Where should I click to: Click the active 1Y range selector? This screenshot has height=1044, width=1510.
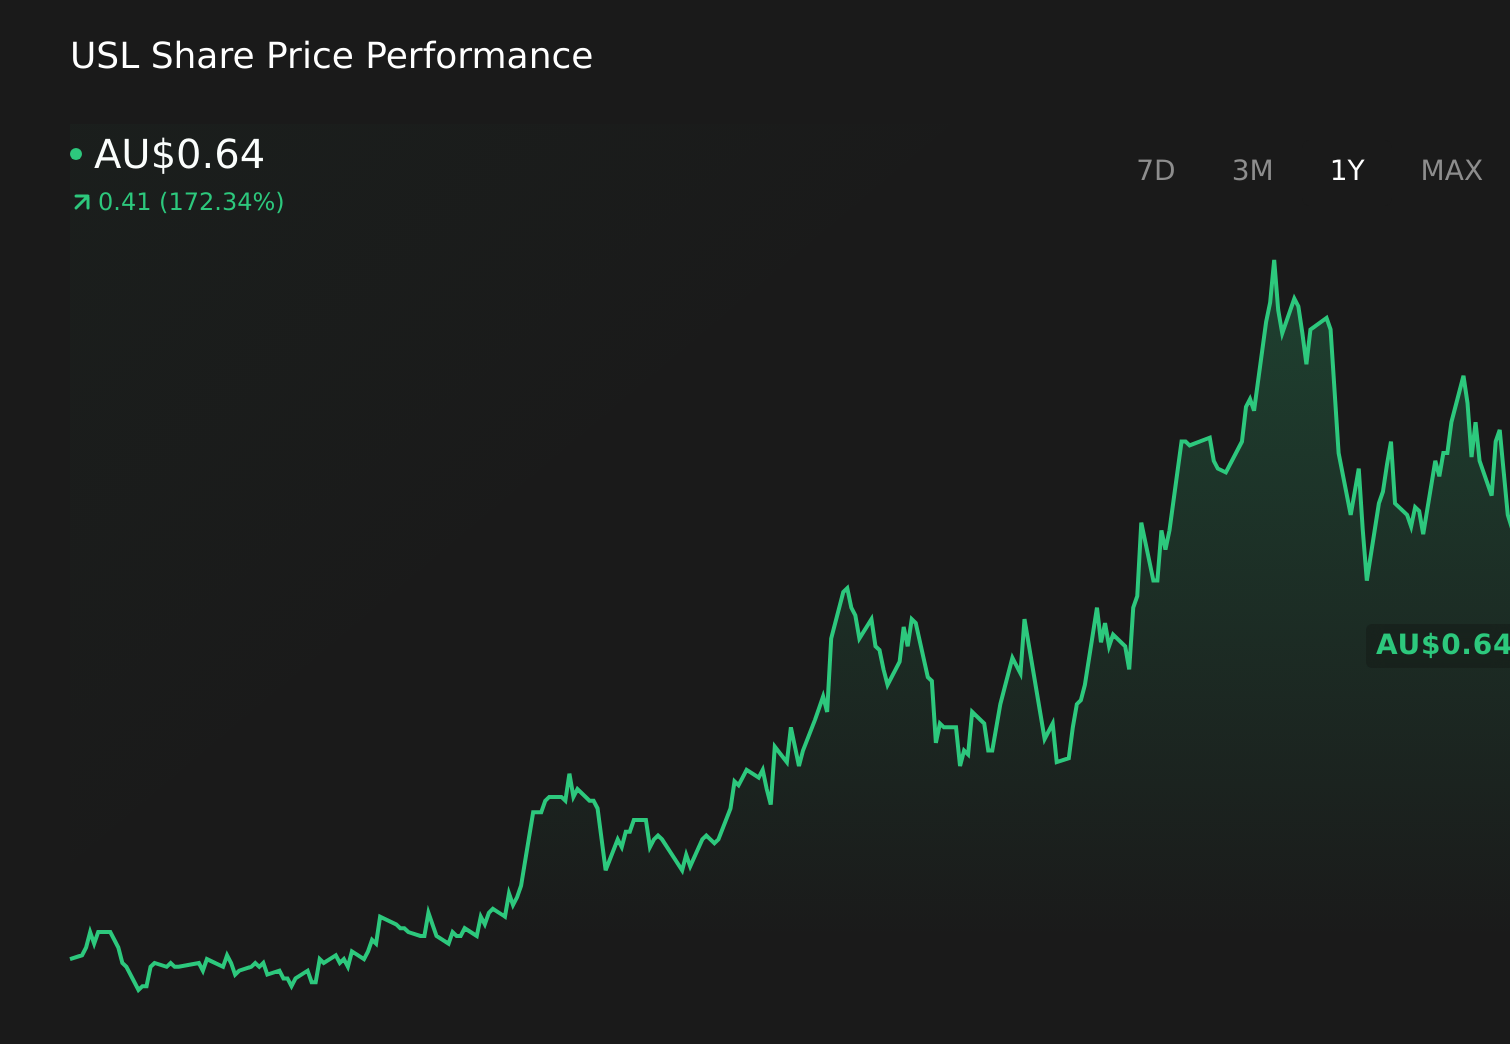[1347, 170]
